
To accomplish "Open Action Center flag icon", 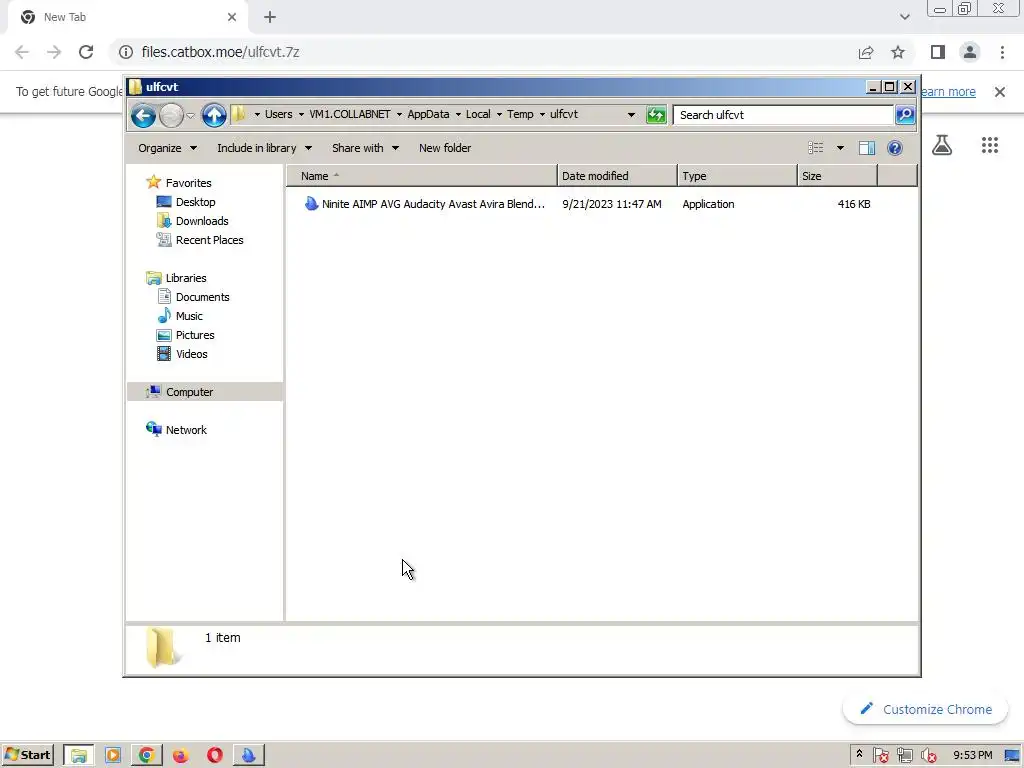I will [880, 756].
